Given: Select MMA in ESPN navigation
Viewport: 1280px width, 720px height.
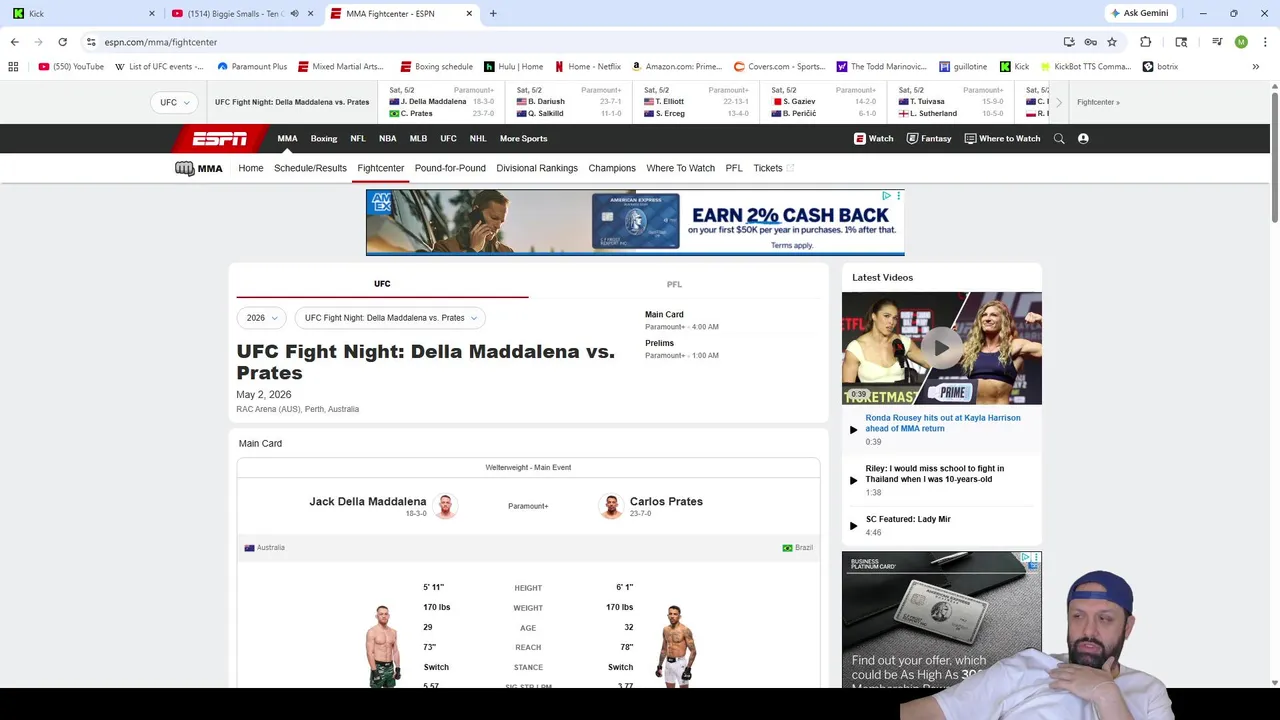Looking at the screenshot, I should click(287, 139).
